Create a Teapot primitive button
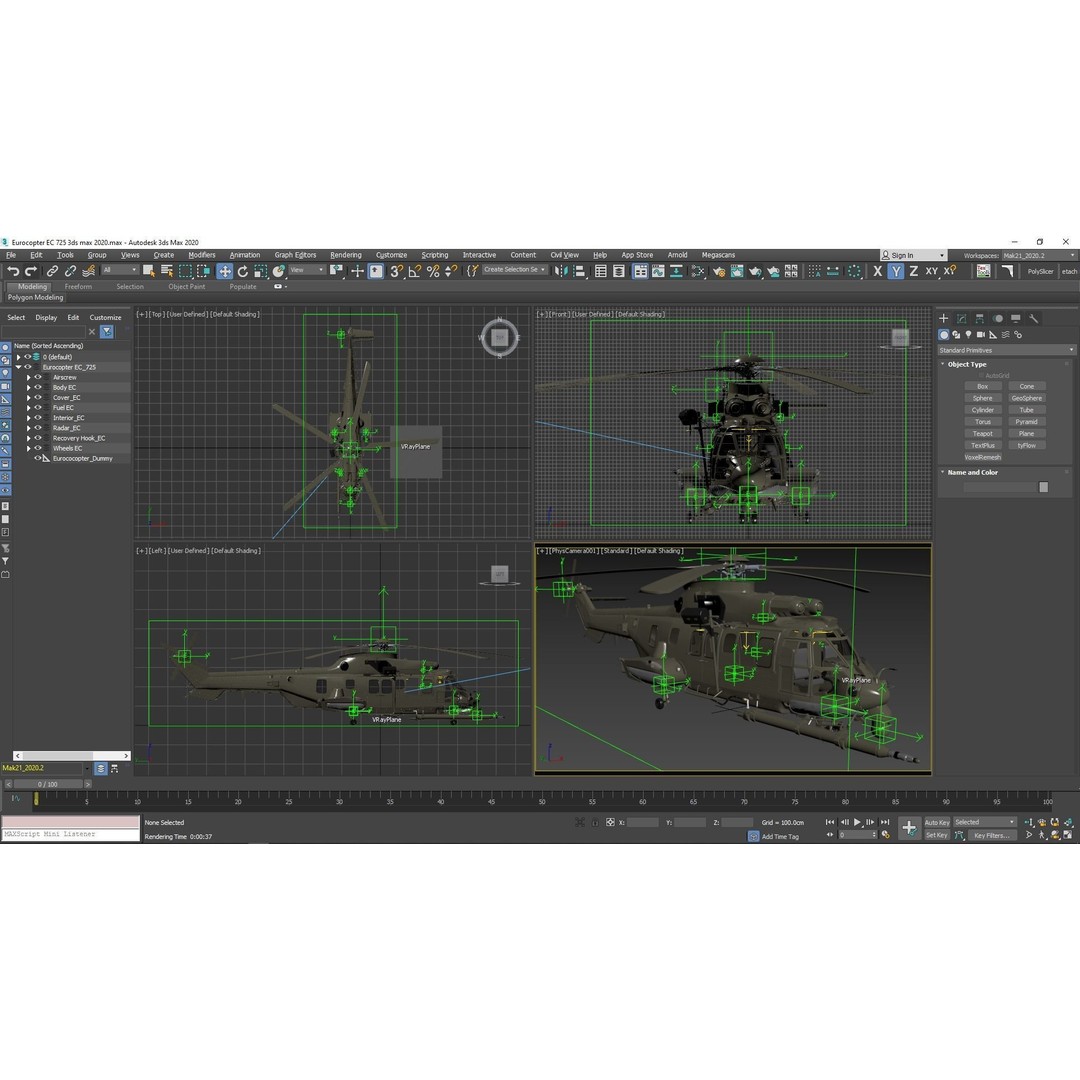Image resolution: width=1080 pixels, height=1080 pixels. click(982, 434)
